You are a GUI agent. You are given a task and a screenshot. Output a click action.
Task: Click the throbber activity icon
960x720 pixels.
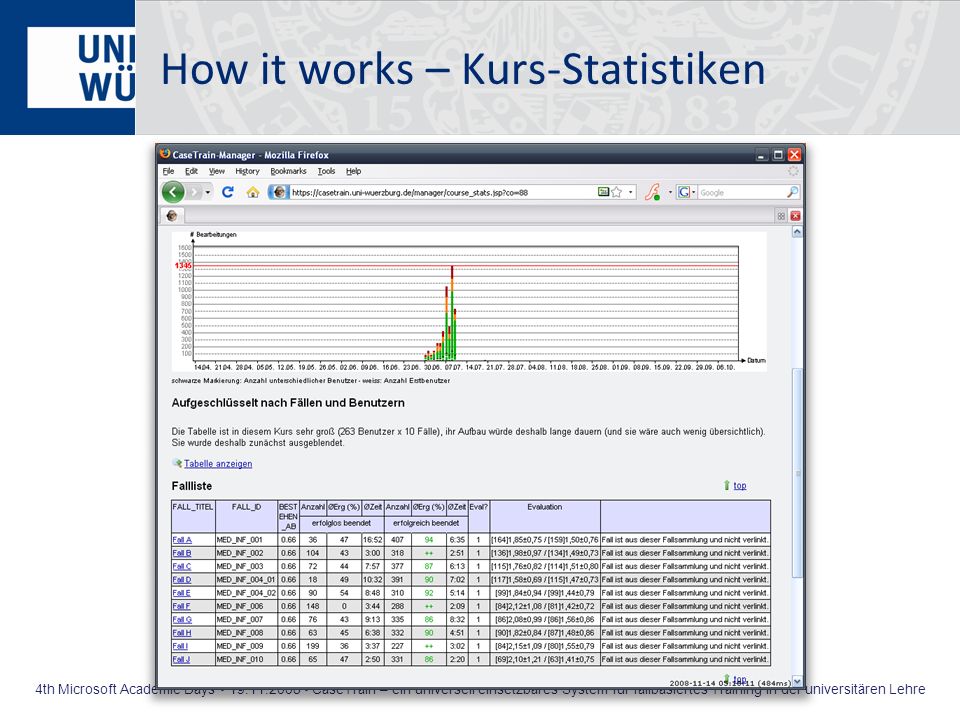point(793,171)
